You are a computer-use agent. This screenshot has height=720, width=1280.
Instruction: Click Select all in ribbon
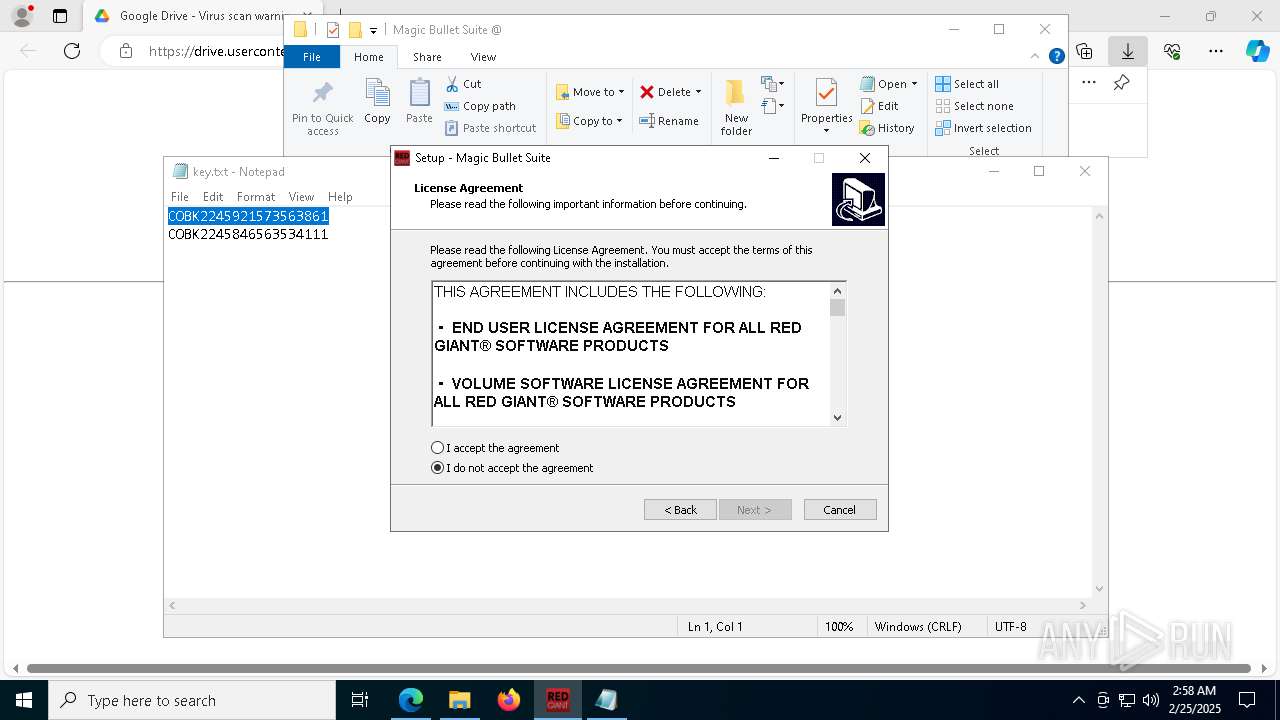pos(967,84)
